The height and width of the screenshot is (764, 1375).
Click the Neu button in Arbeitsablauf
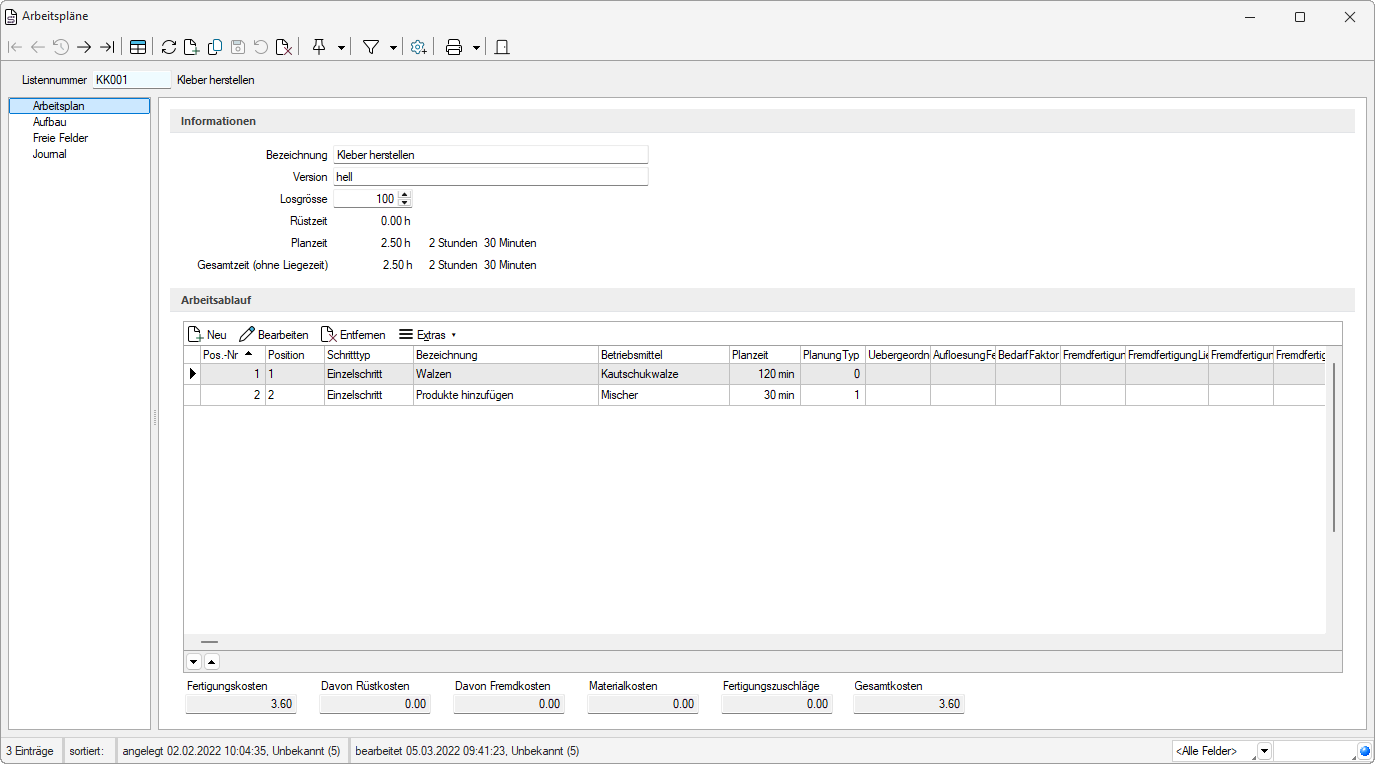(207, 335)
